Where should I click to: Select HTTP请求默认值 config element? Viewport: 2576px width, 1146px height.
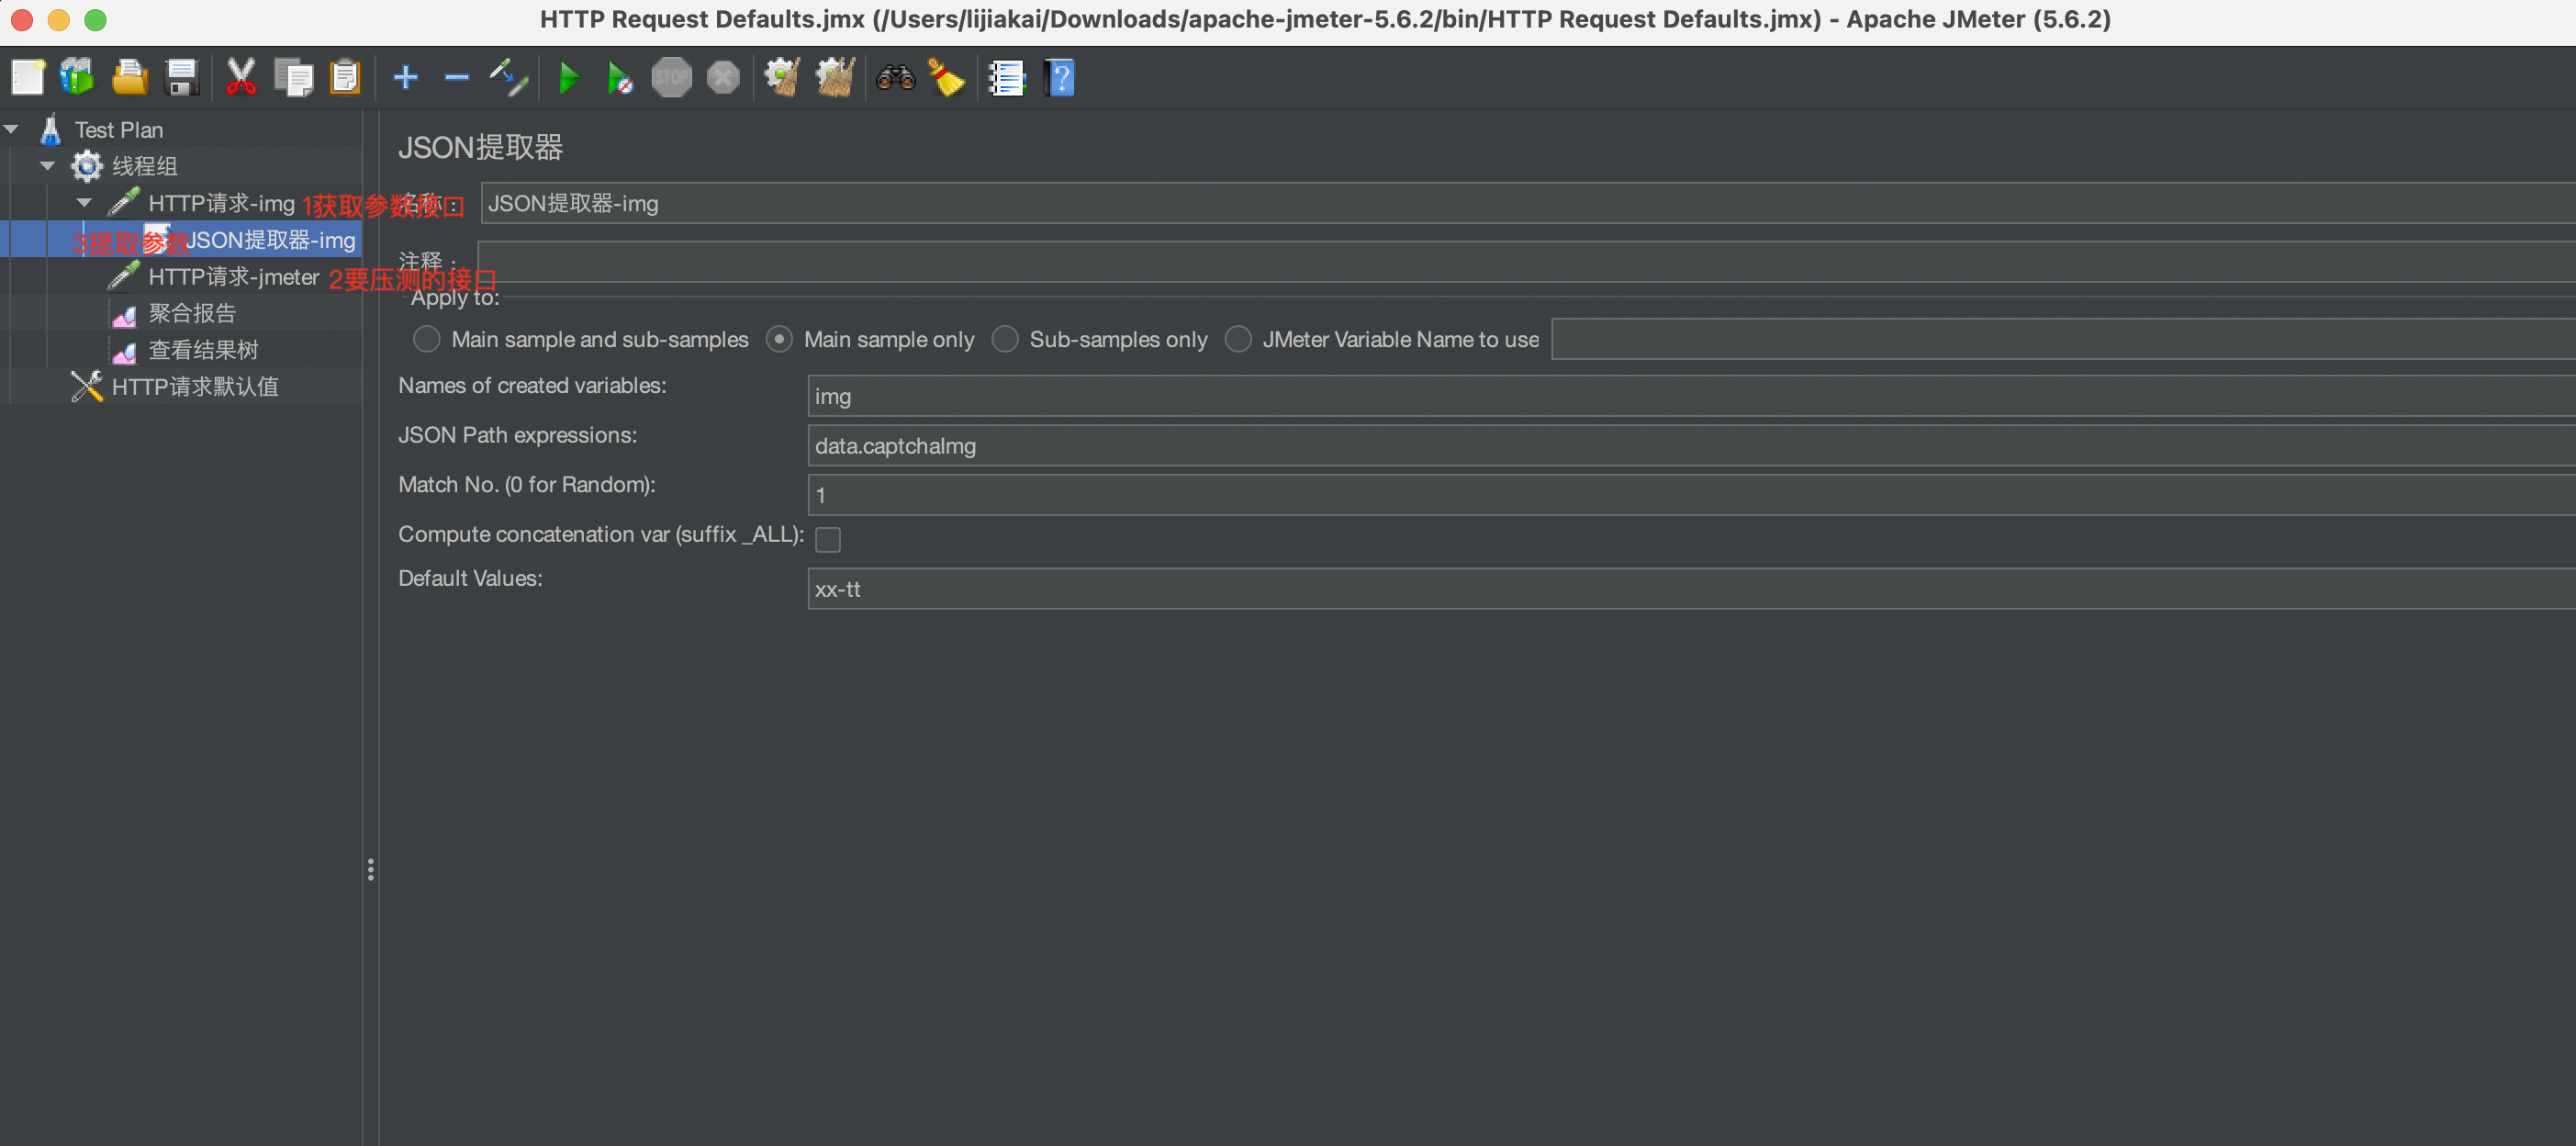(x=195, y=387)
